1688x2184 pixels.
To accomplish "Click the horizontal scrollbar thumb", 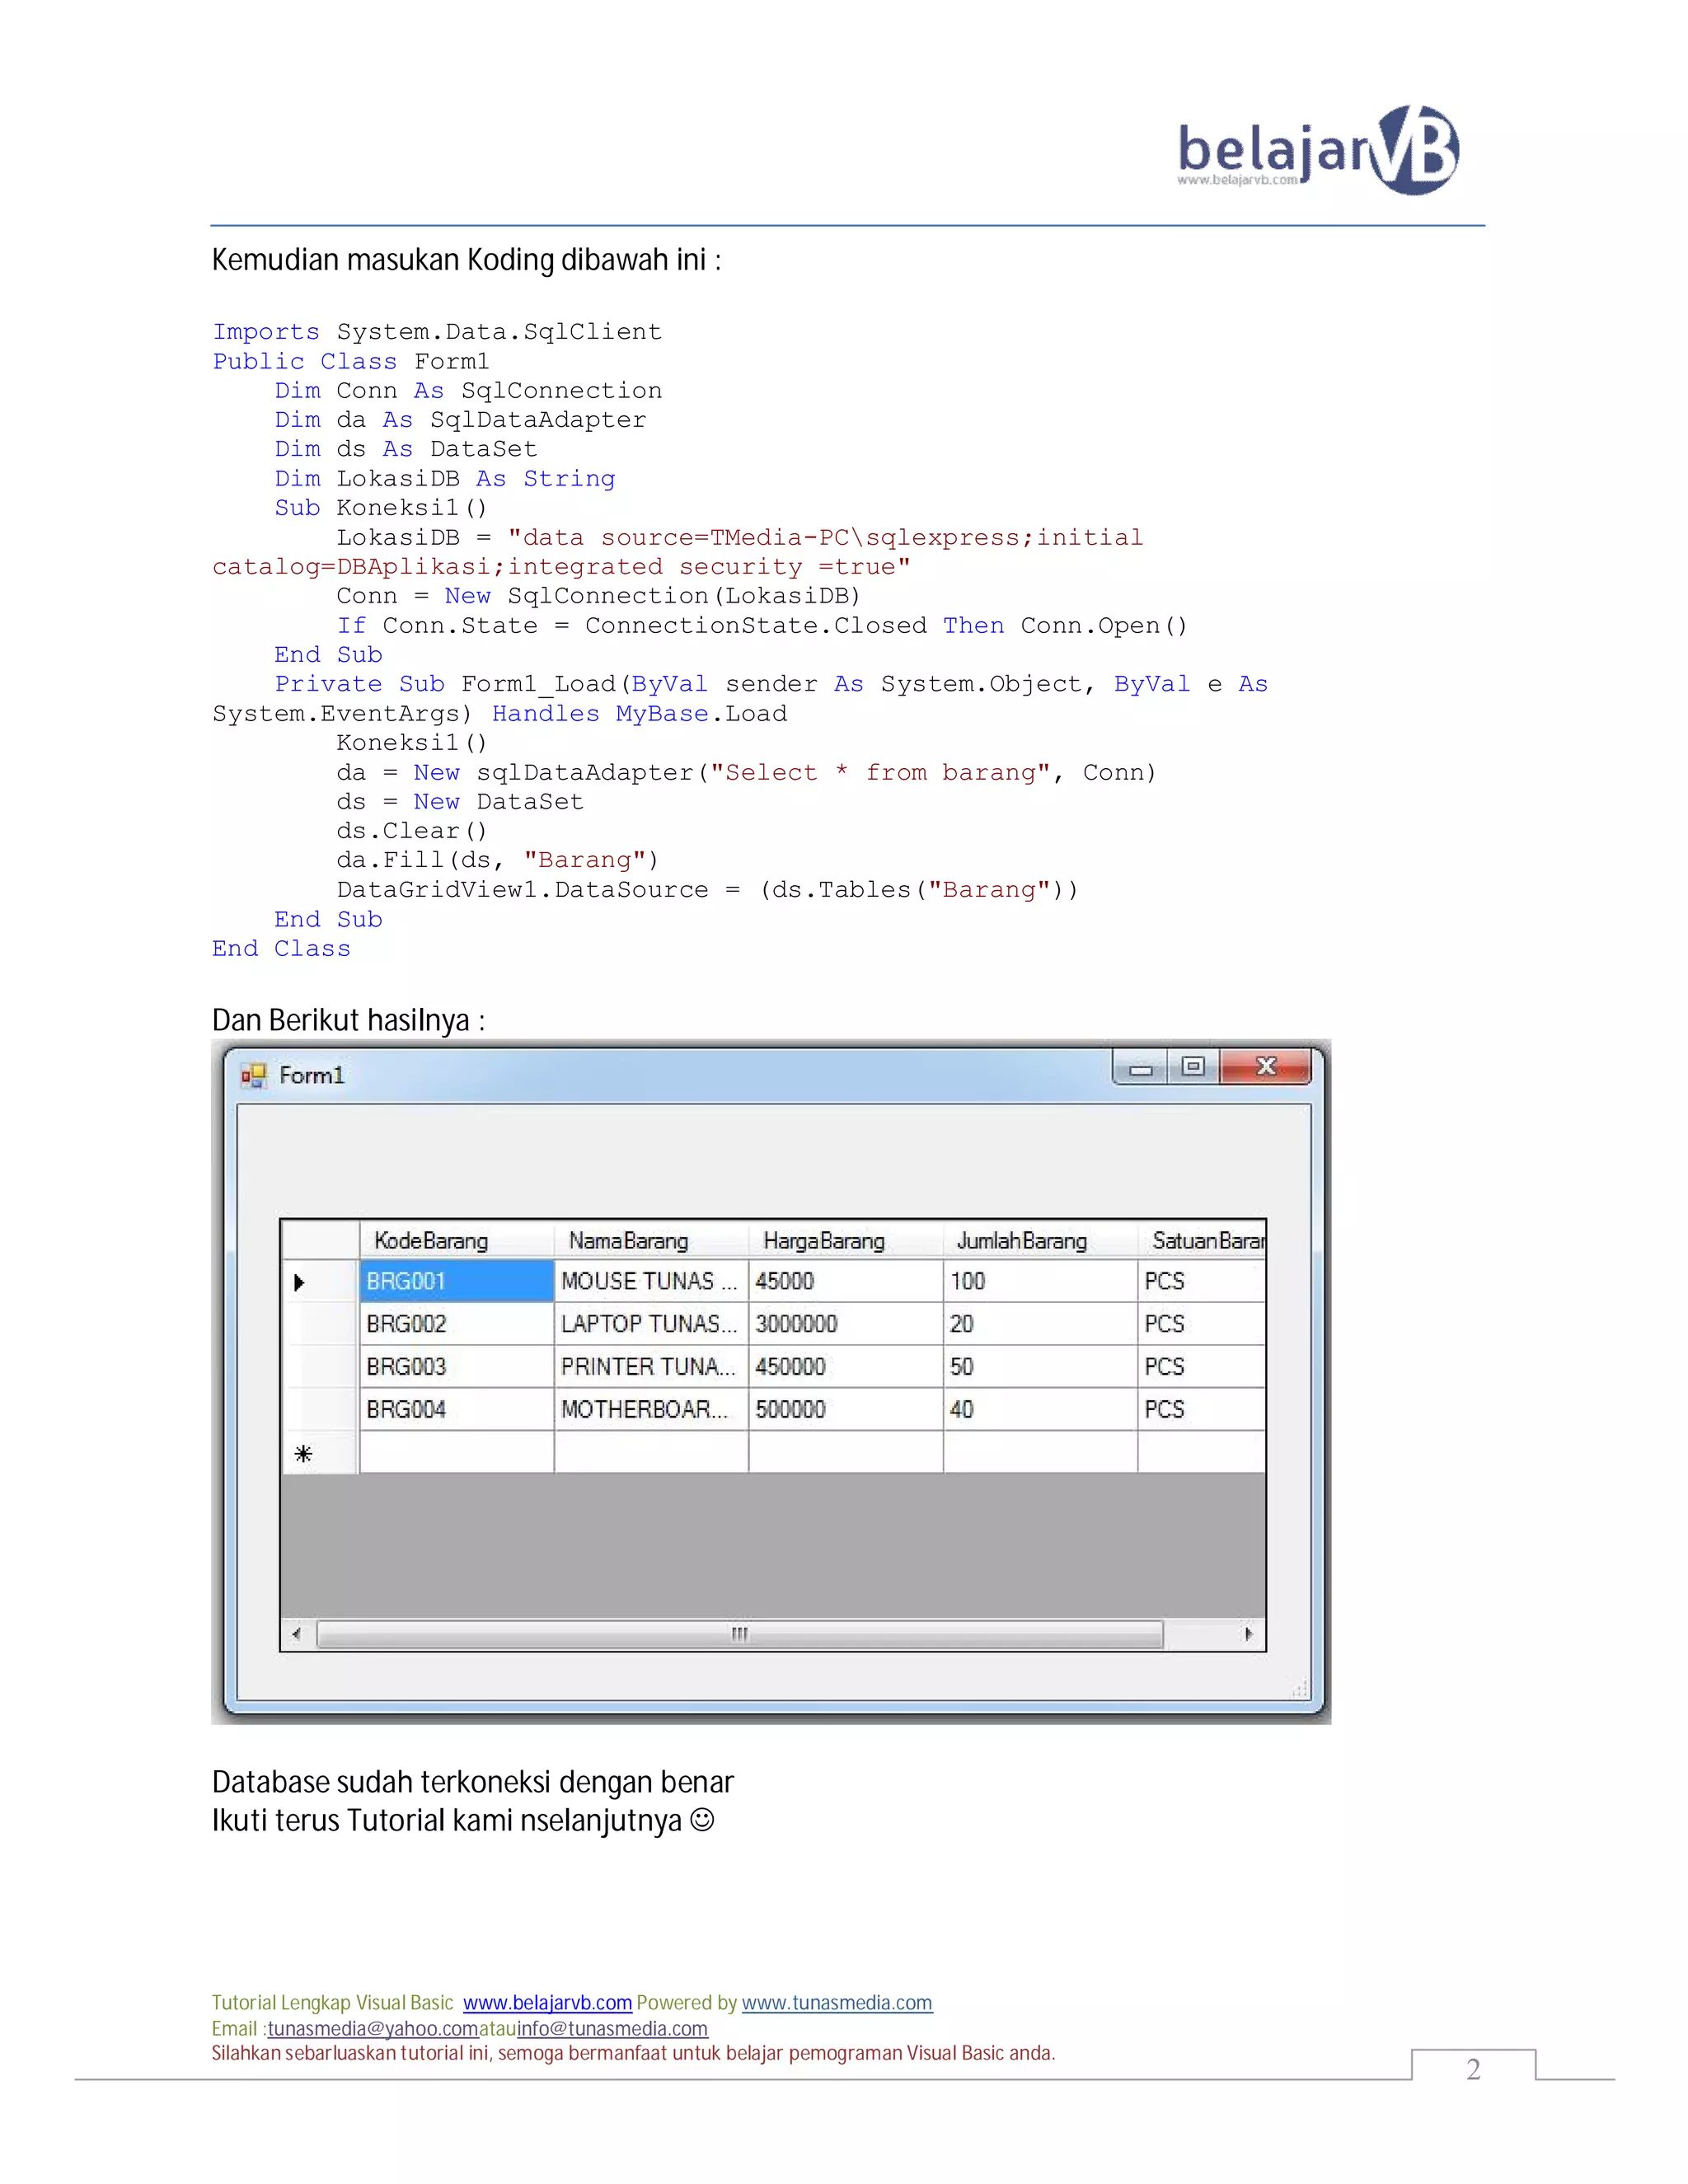I will (739, 1634).
